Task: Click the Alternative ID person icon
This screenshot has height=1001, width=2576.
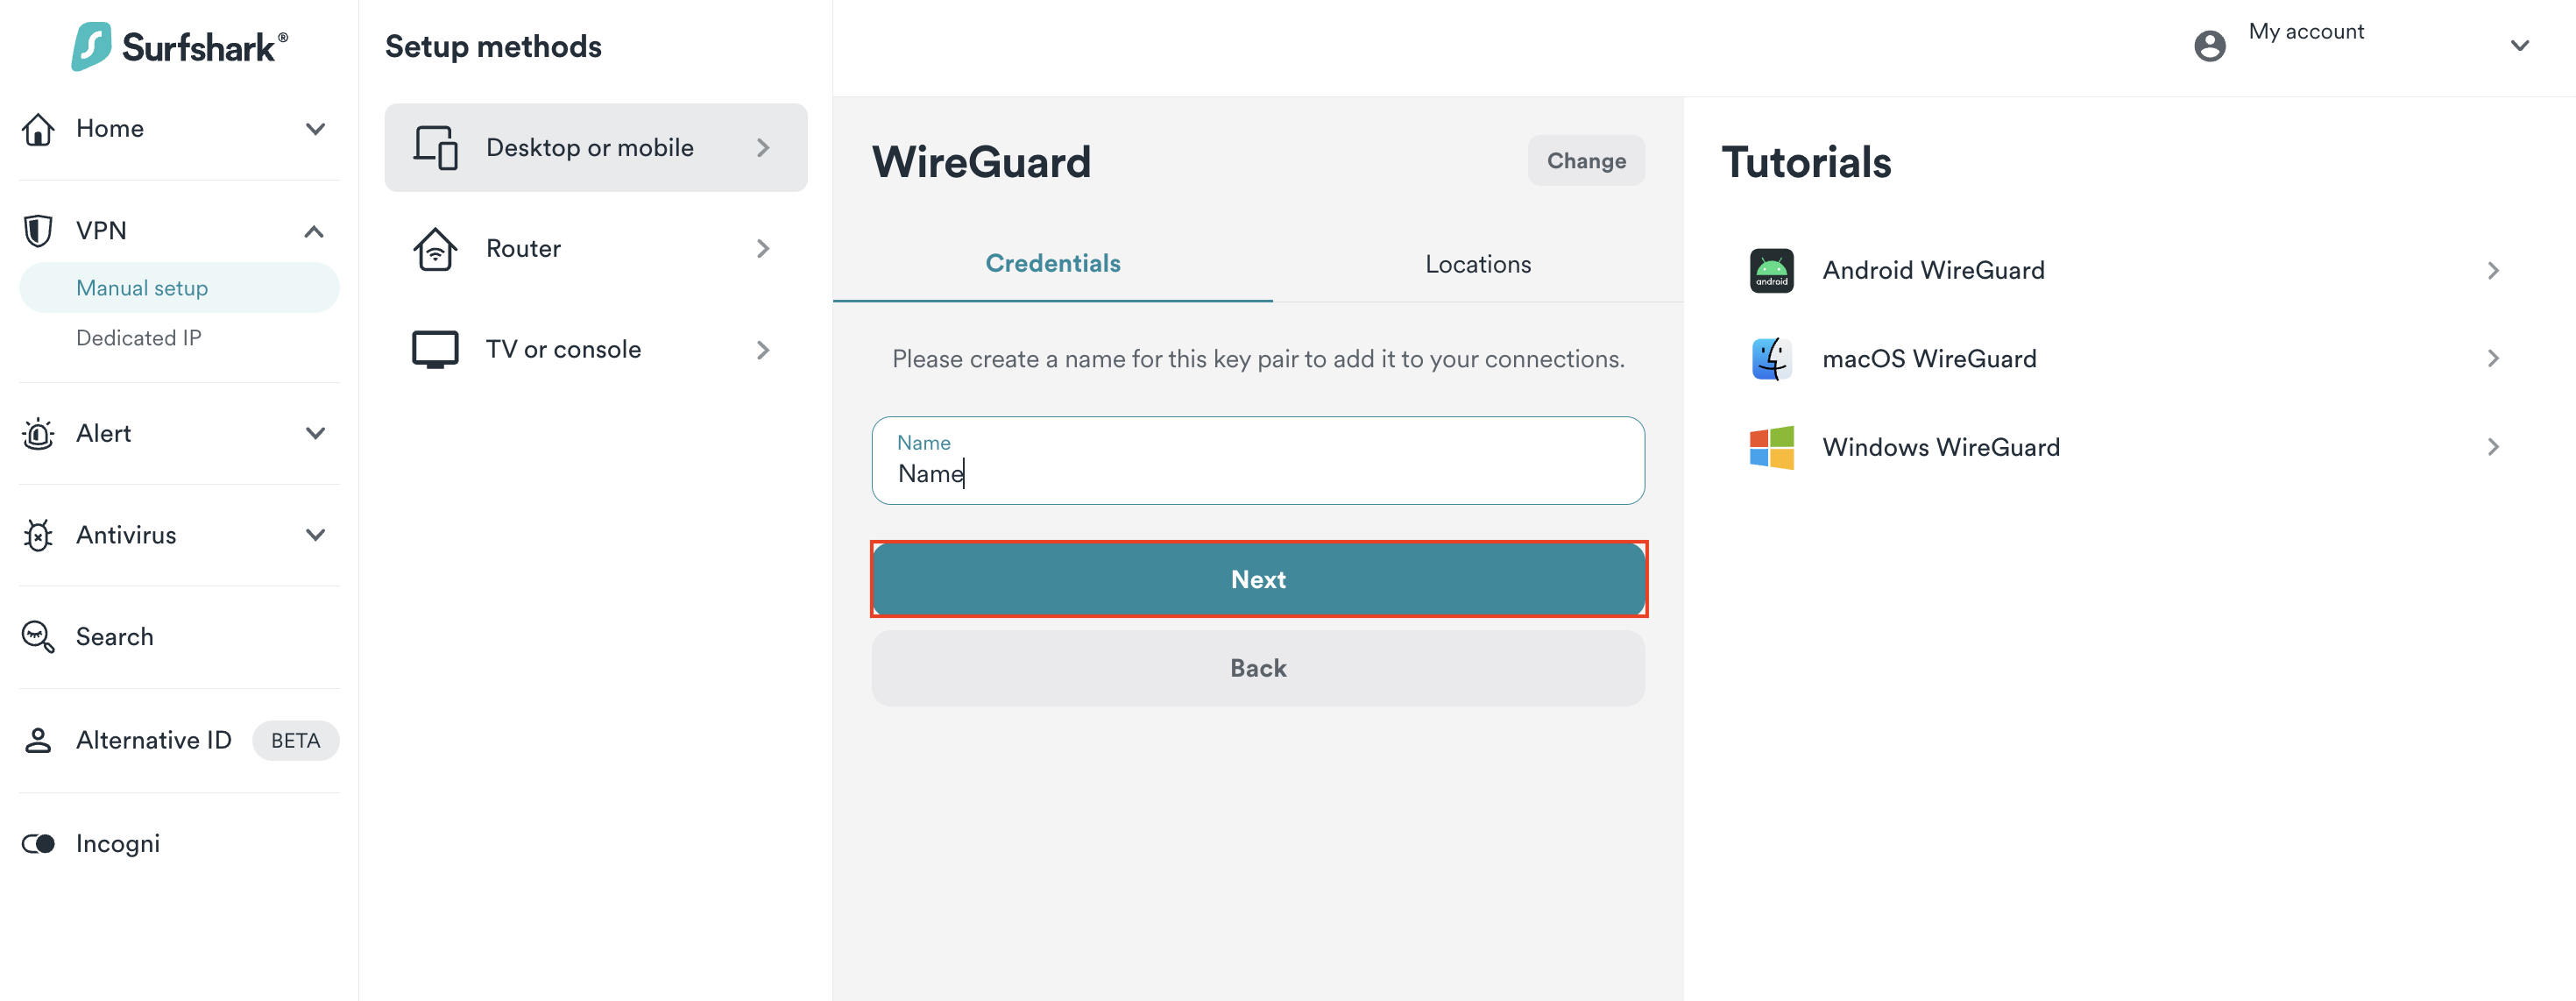Action: (x=38, y=740)
